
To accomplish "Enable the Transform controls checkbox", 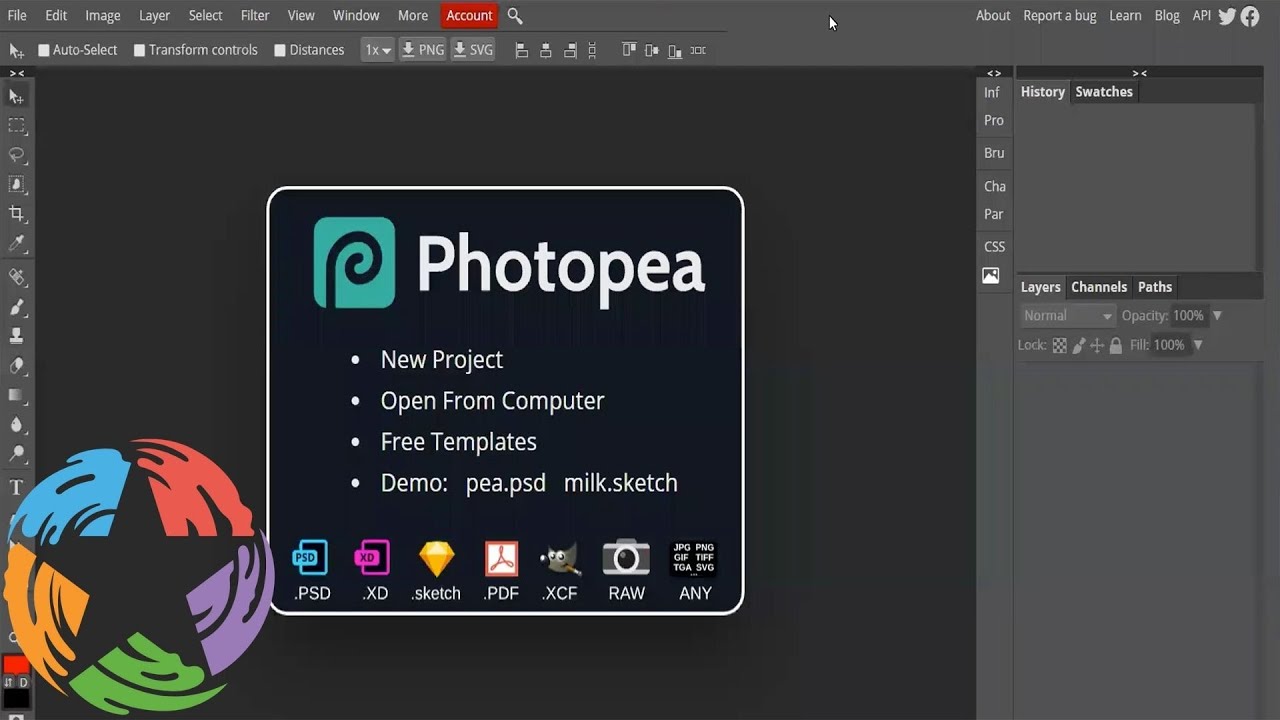I will click(x=140, y=50).
